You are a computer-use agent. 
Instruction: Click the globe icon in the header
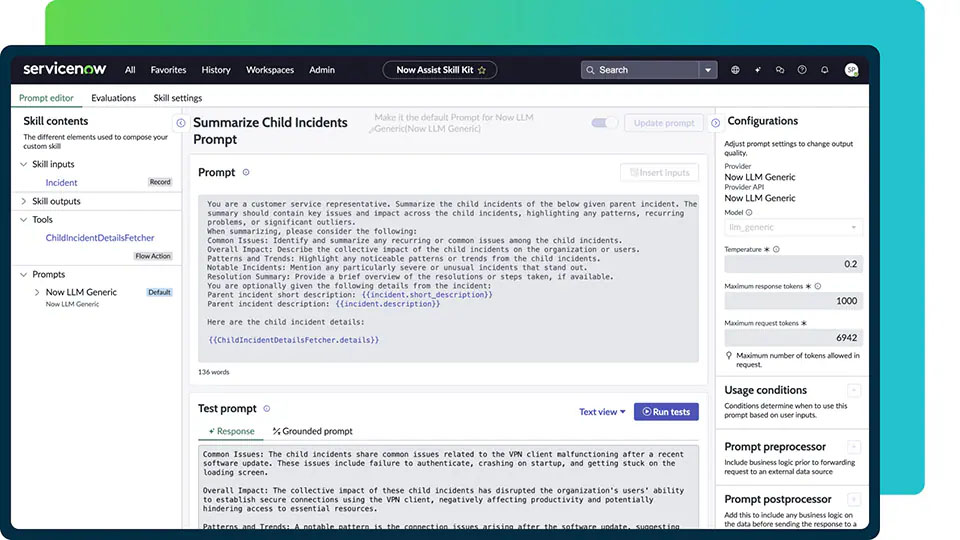735,70
